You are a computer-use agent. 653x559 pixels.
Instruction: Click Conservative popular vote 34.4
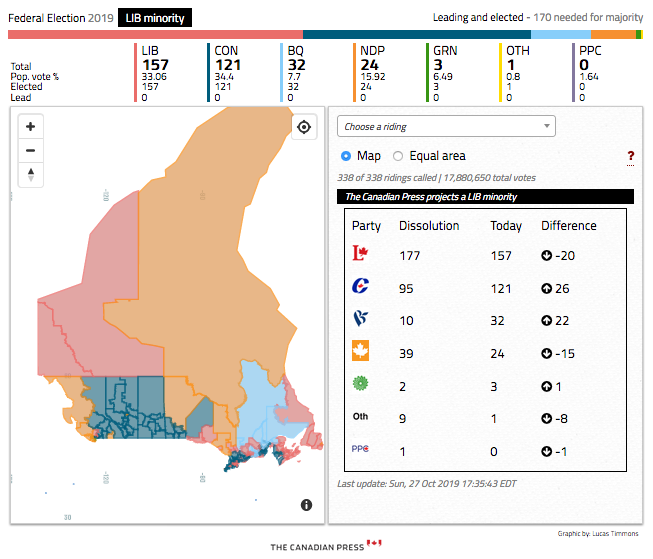coord(224,77)
